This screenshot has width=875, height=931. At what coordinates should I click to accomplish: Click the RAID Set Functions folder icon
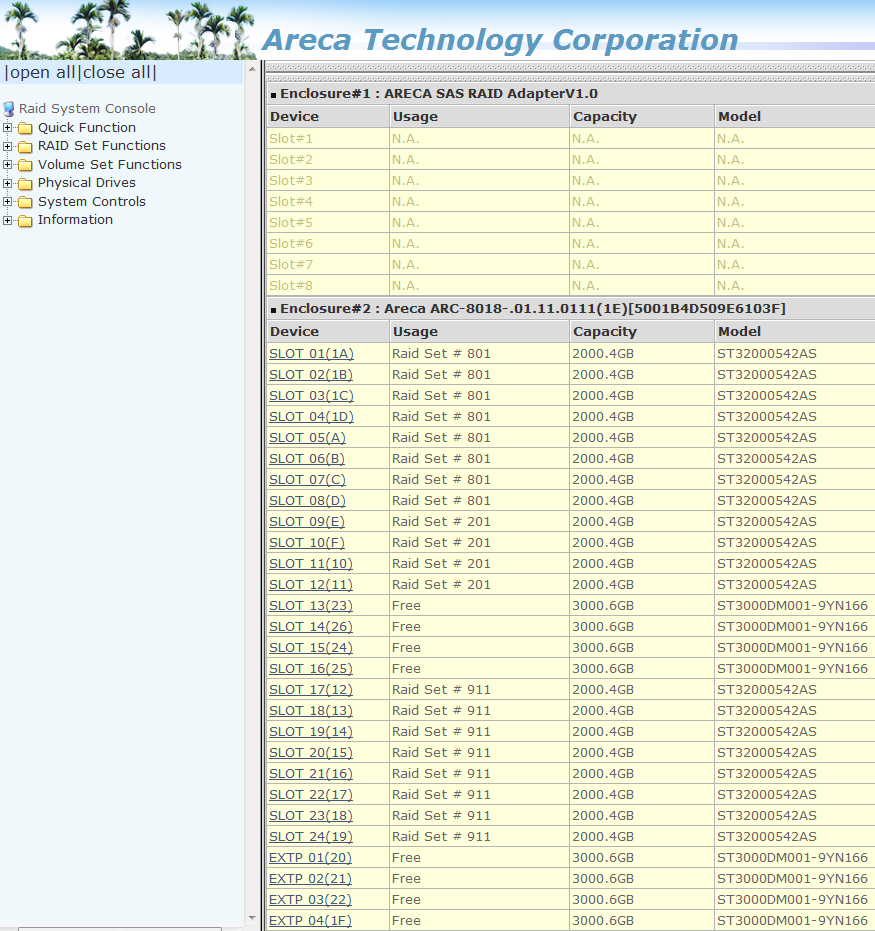point(25,146)
